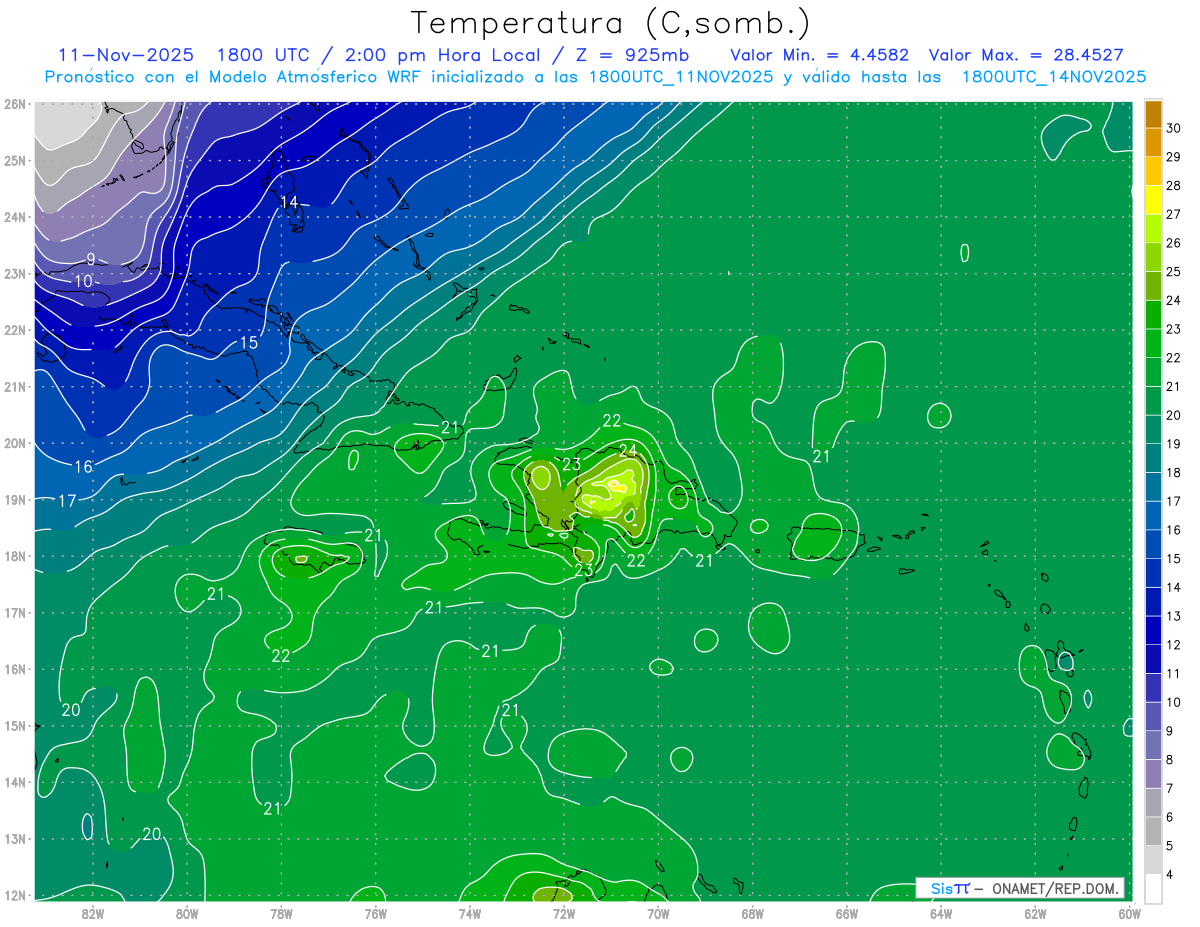Click the latitude axis label "24N"

[x=15, y=217]
